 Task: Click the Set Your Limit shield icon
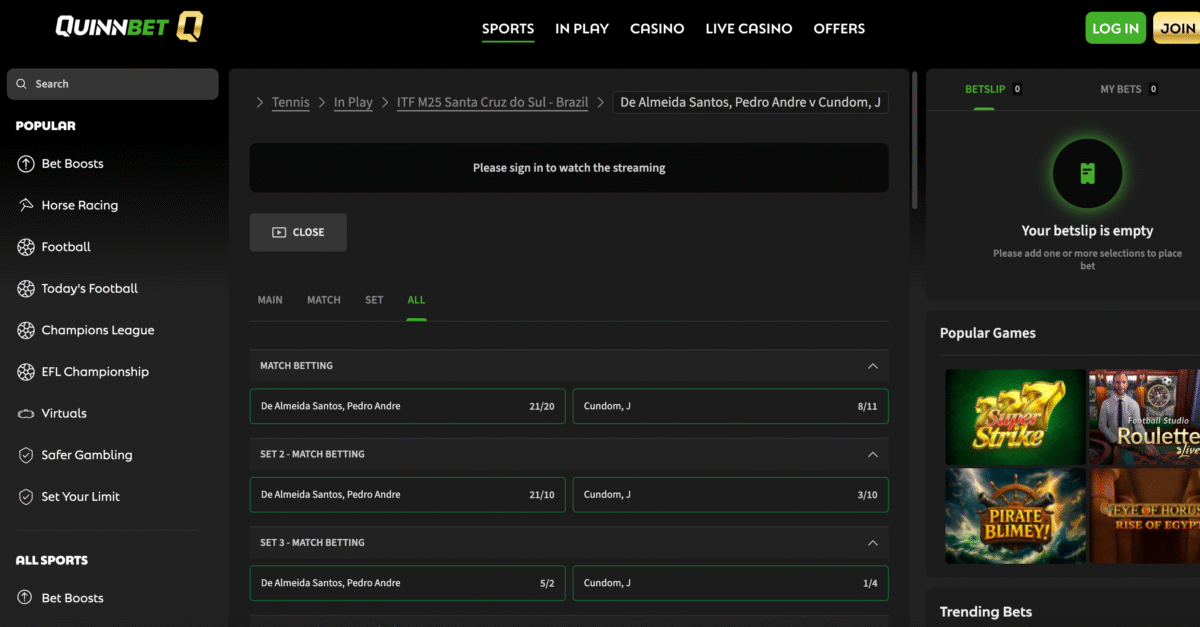26,497
